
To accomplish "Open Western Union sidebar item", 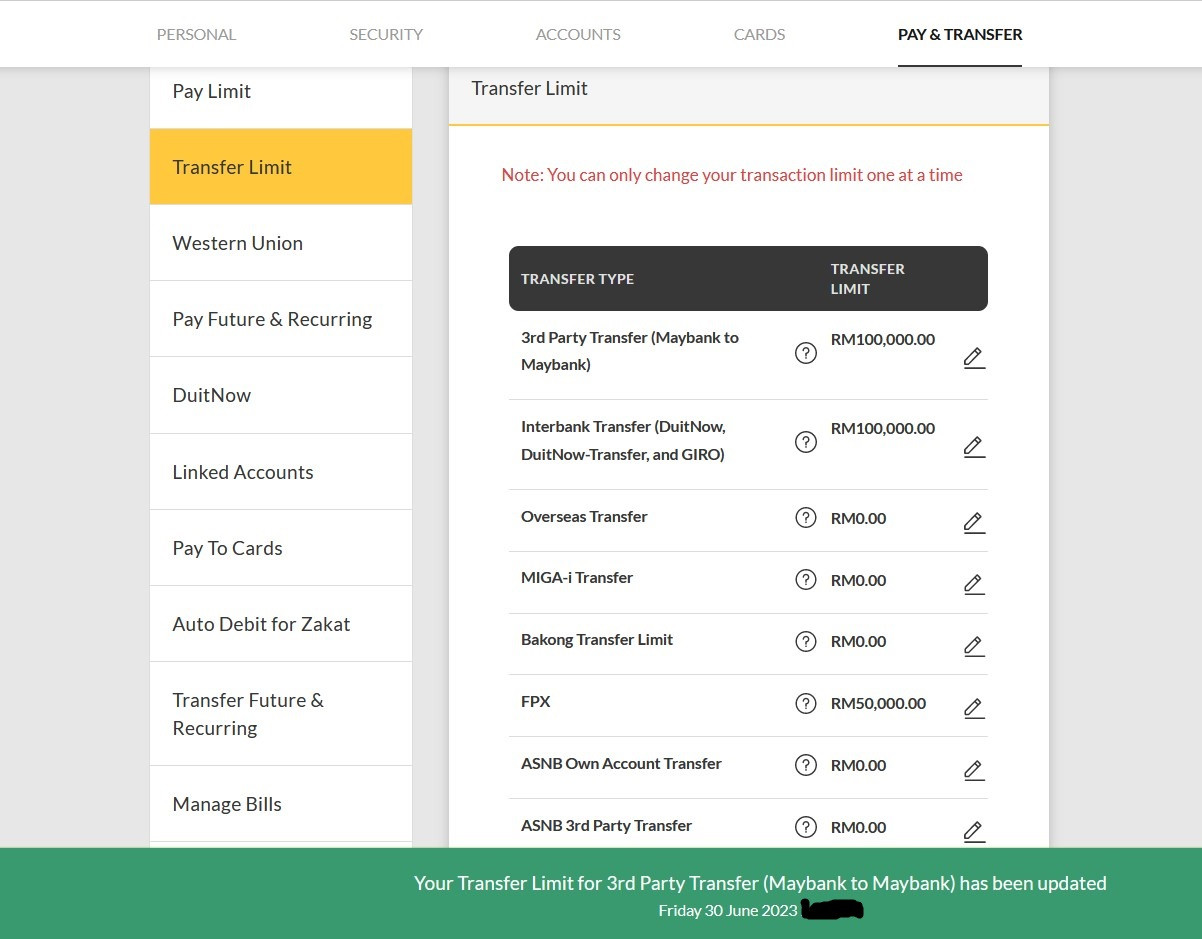I will coord(281,243).
